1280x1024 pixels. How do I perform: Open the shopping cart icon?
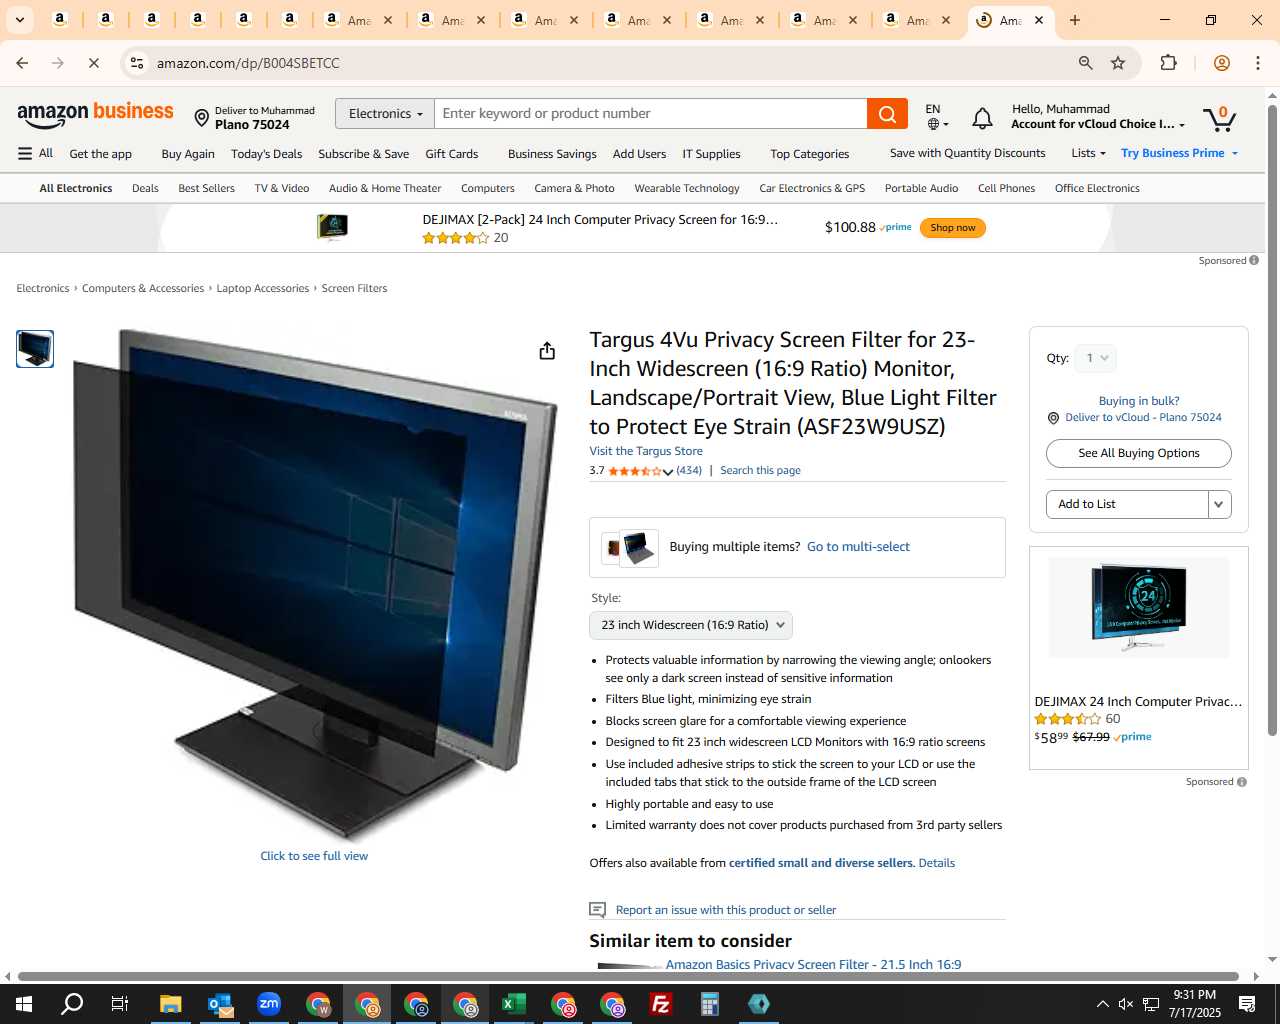click(1219, 118)
